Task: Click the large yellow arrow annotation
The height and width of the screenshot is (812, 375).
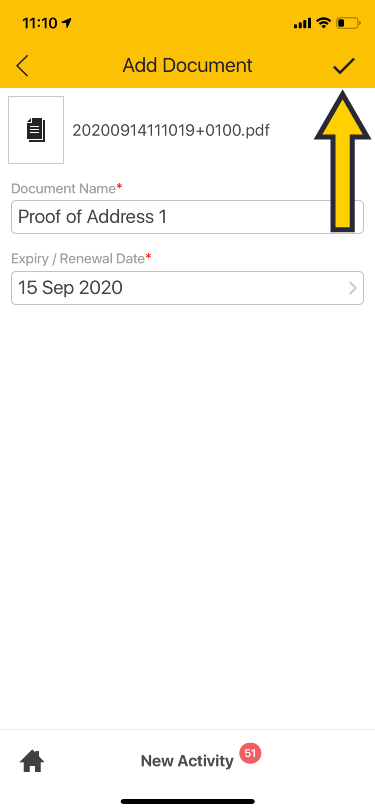Action: point(343,161)
